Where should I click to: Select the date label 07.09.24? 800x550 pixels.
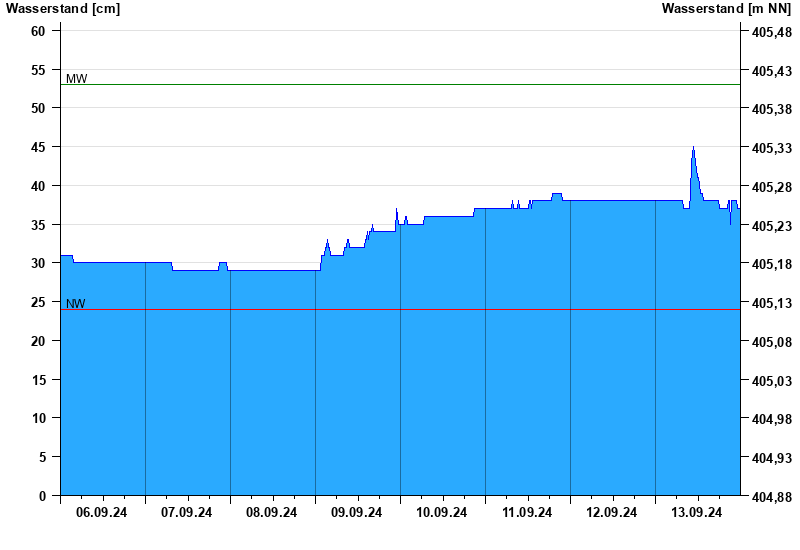click(x=186, y=512)
